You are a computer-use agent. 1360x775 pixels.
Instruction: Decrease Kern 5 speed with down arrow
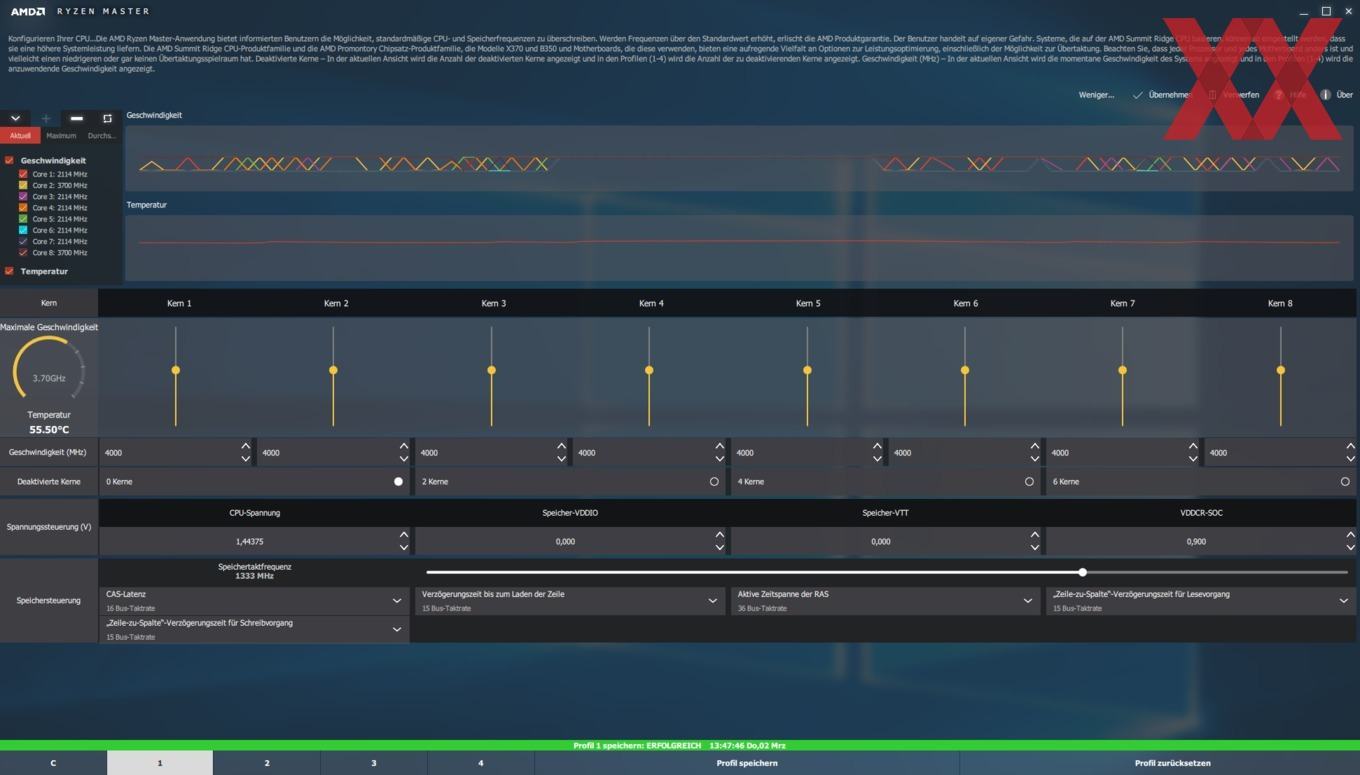point(877,459)
